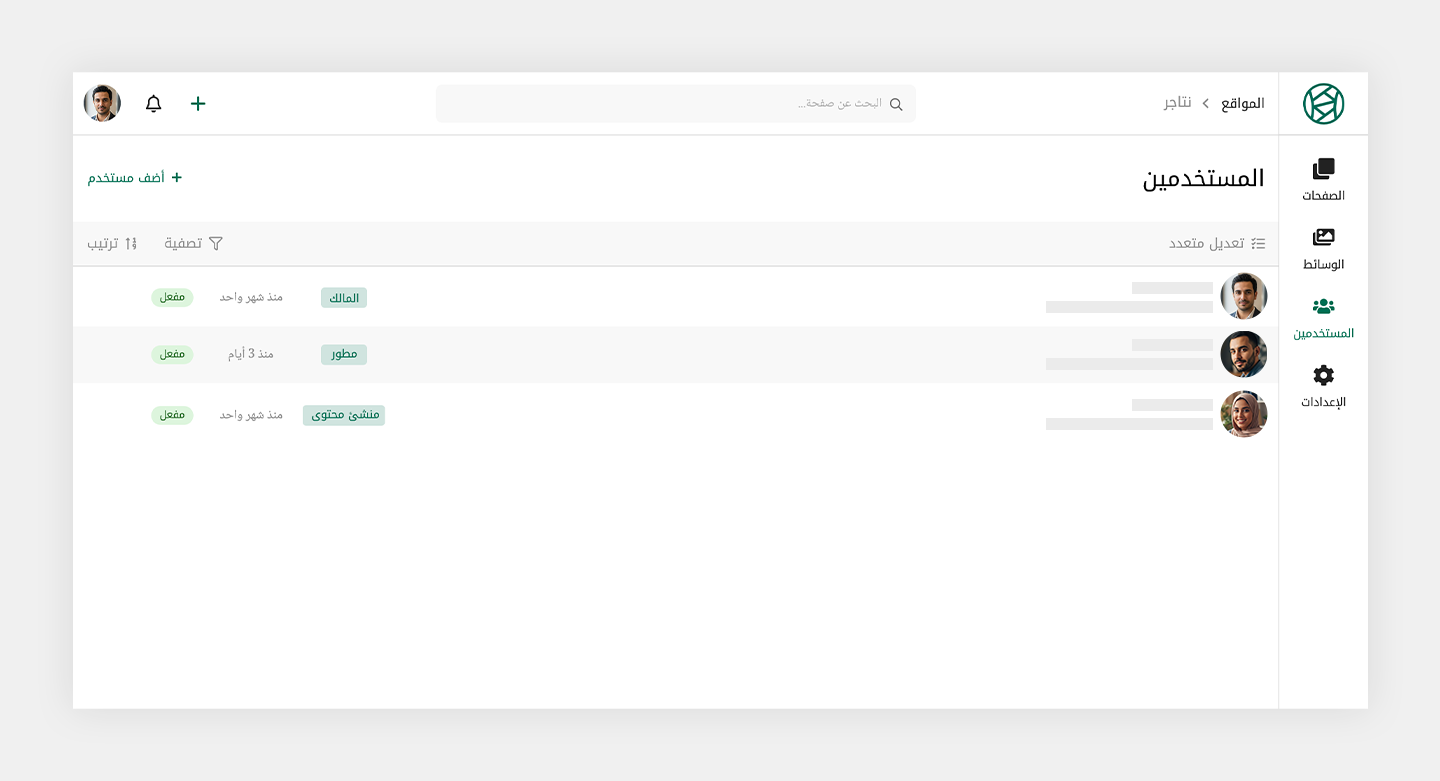The width and height of the screenshot is (1440, 781).
Task: Click the notifications bell icon
Action: [153, 104]
